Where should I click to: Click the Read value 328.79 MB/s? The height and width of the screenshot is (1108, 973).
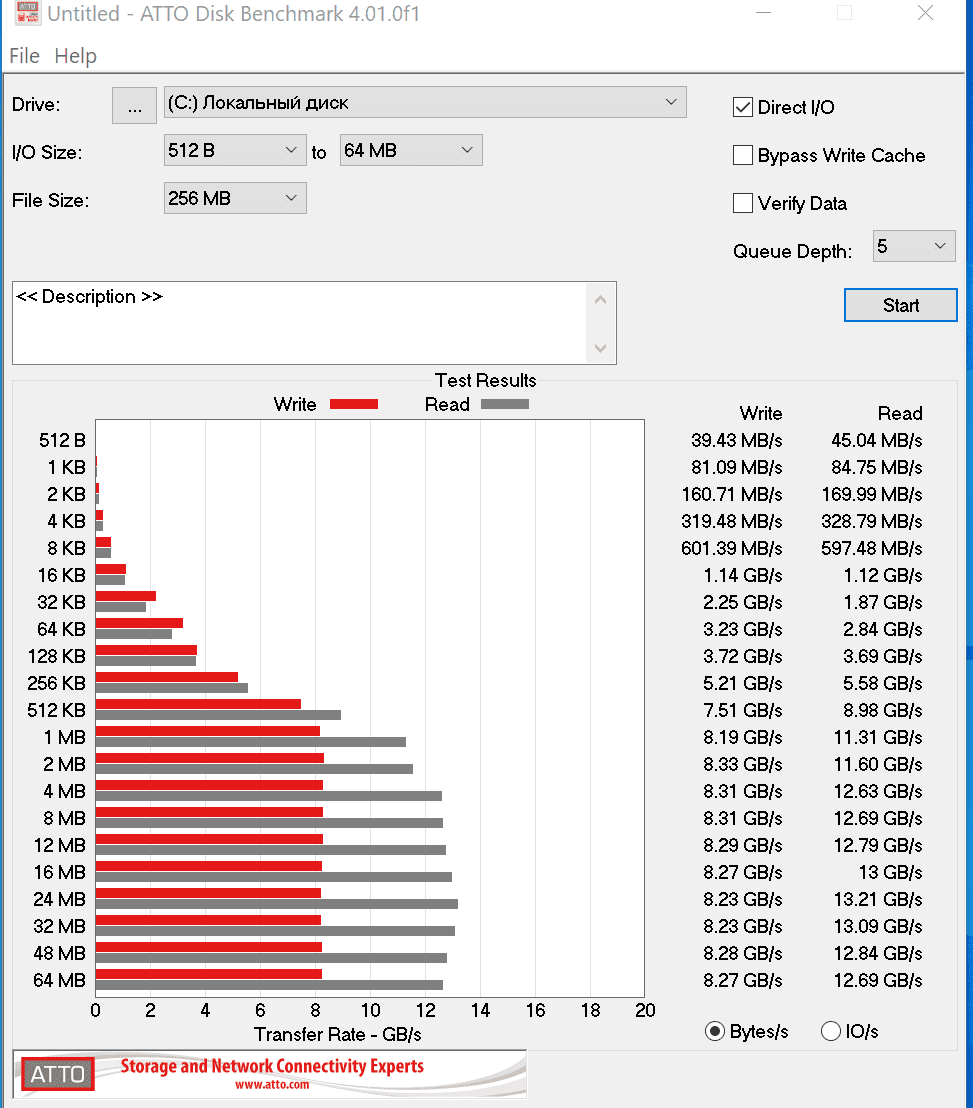click(x=871, y=521)
